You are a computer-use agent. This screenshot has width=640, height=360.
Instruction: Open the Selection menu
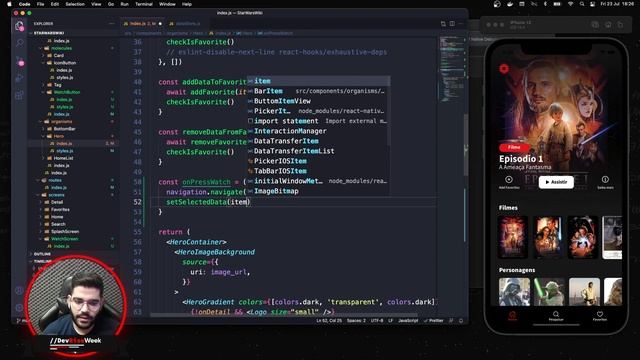coord(75,4)
